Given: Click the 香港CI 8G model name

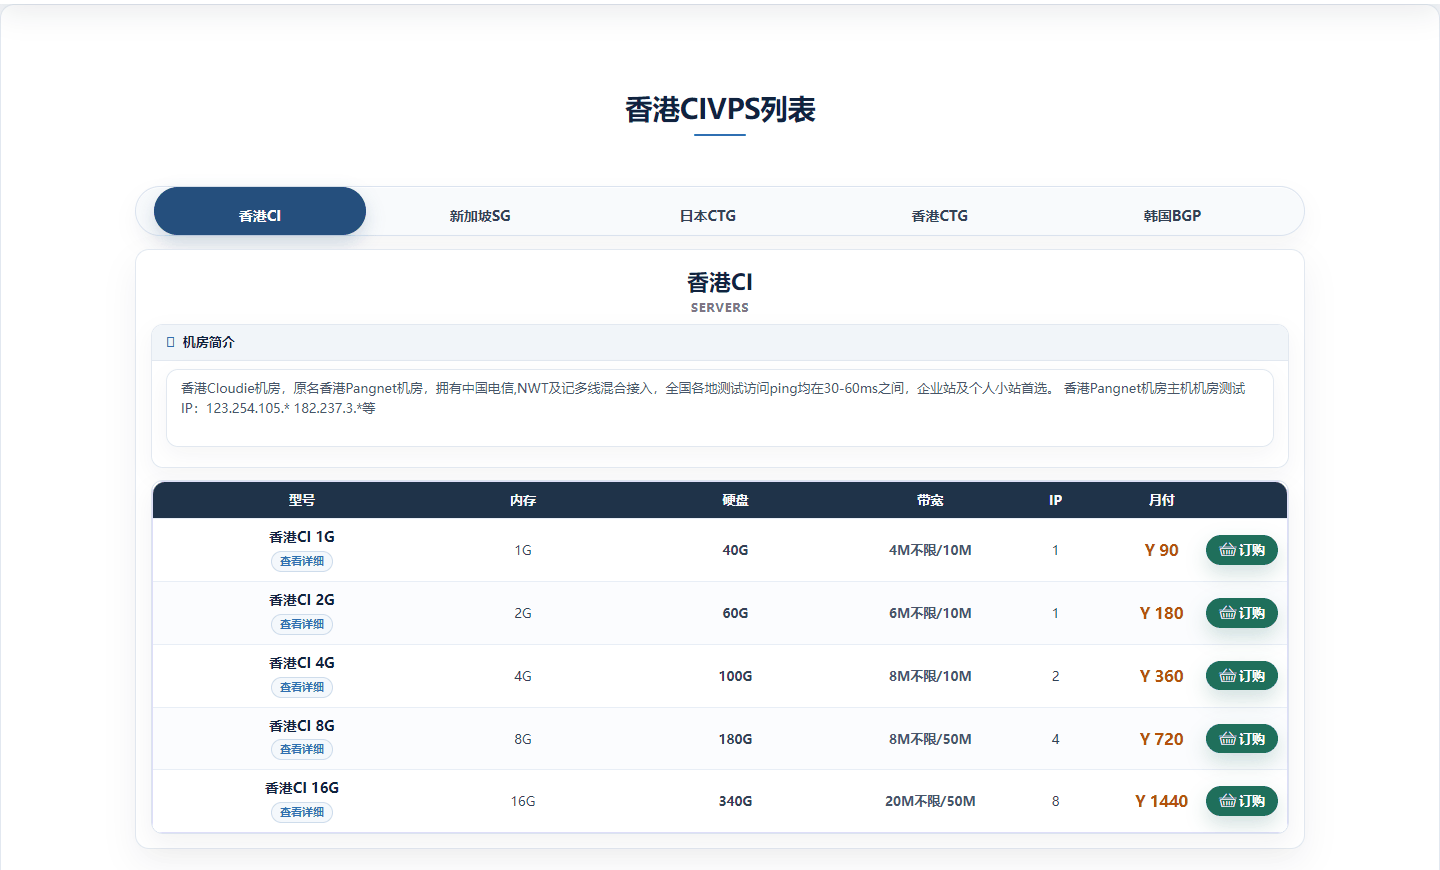Looking at the screenshot, I should (302, 726).
